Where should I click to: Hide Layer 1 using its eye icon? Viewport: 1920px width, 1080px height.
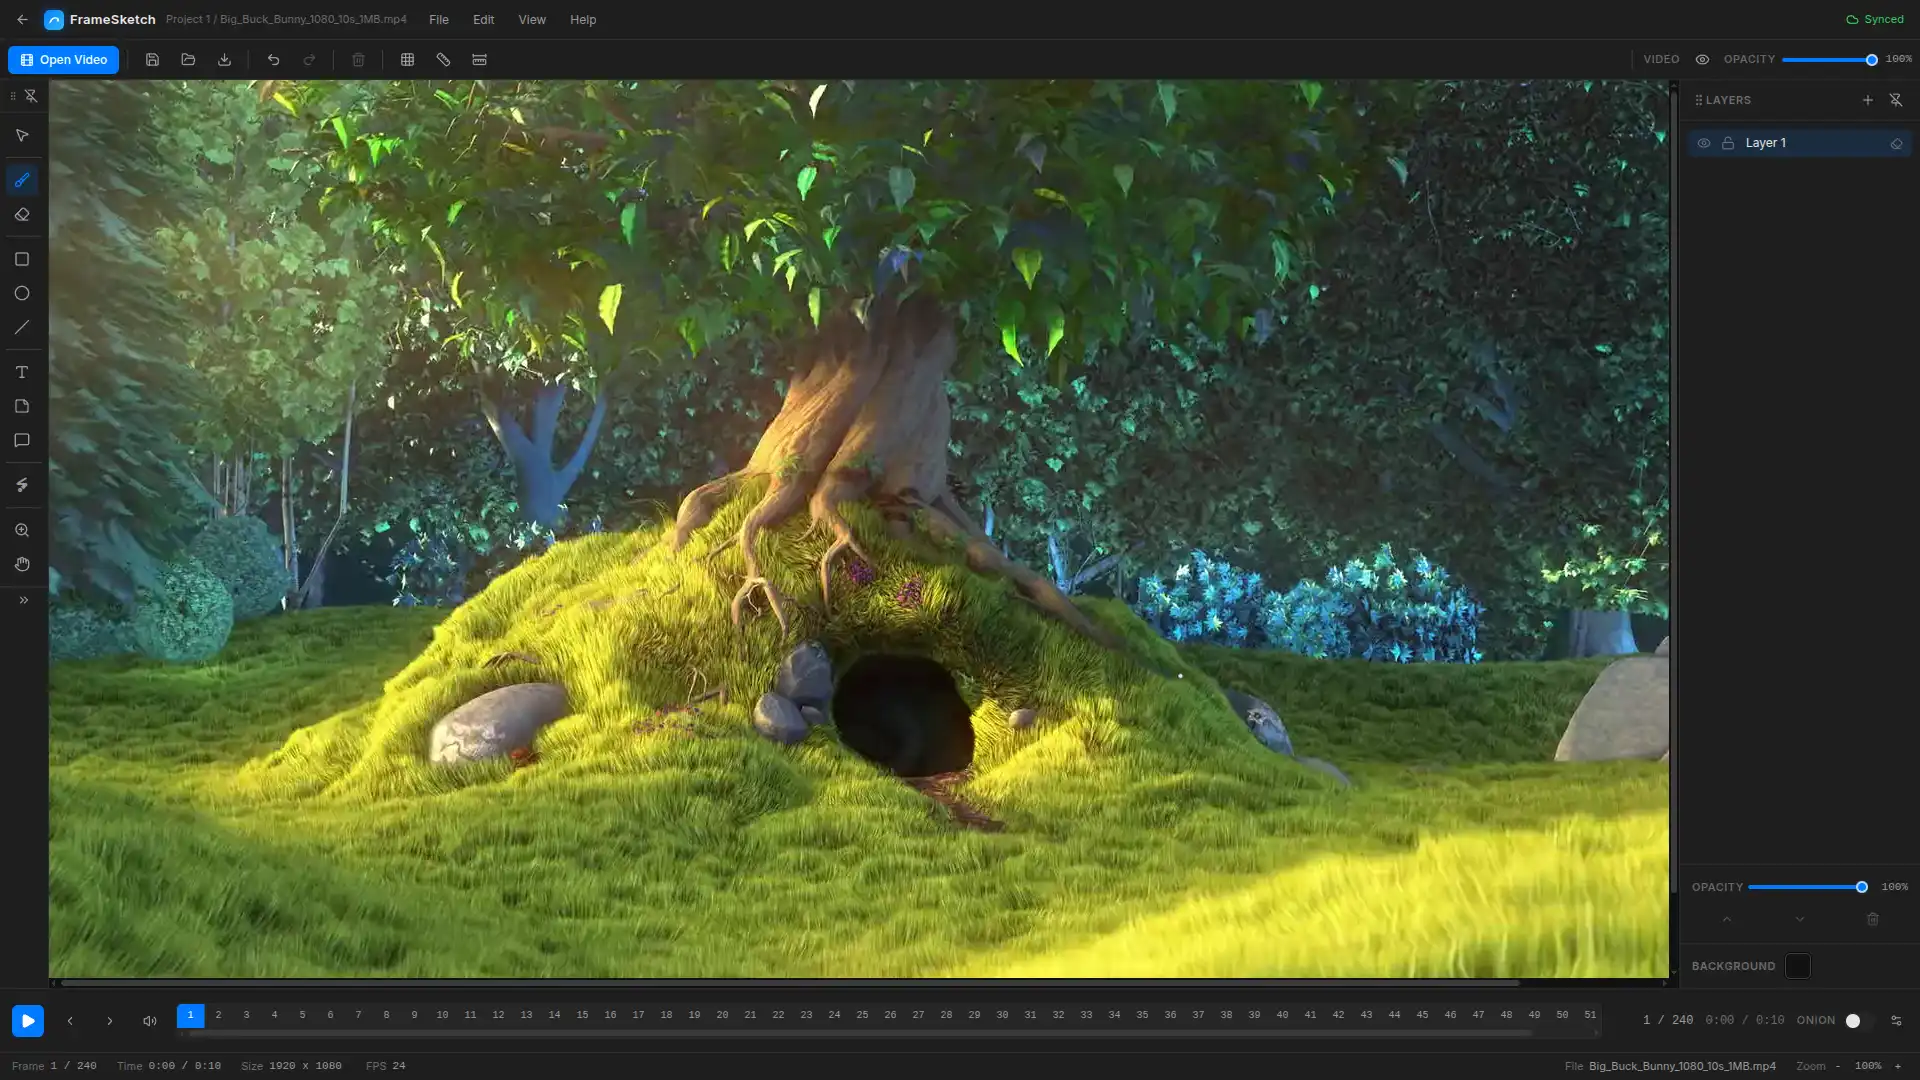[x=1704, y=143]
